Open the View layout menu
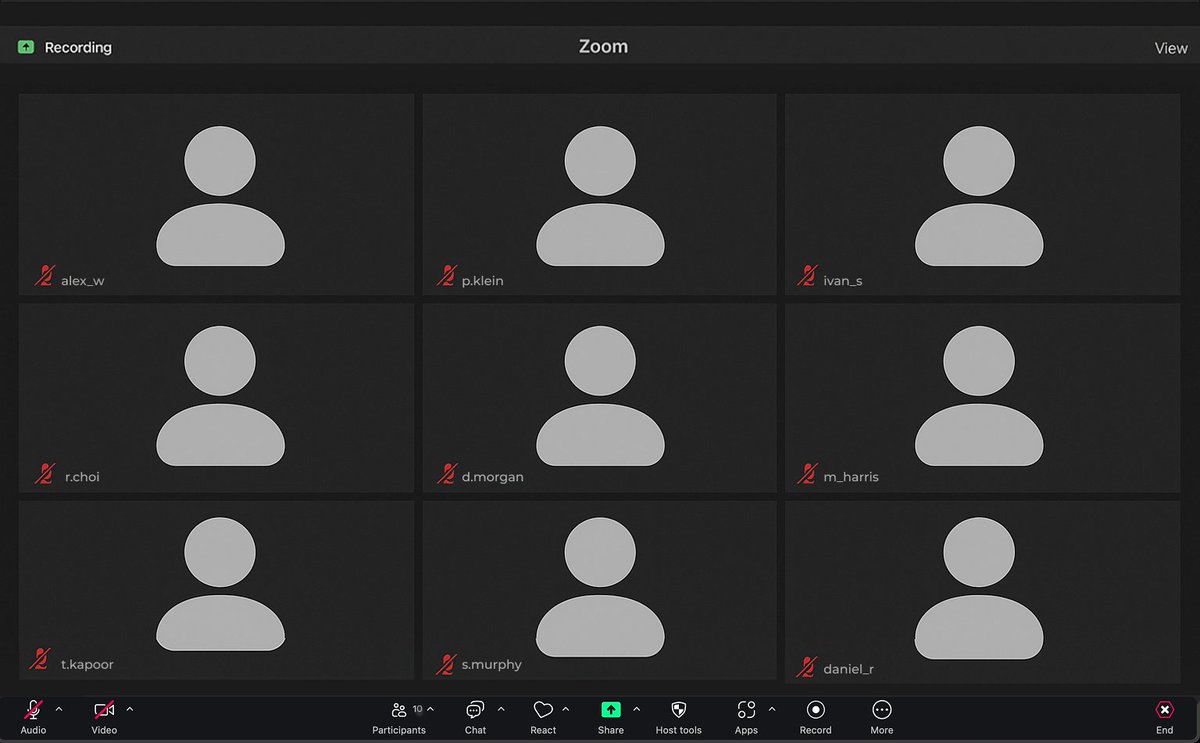This screenshot has width=1200, height=743. (1171, 48)
